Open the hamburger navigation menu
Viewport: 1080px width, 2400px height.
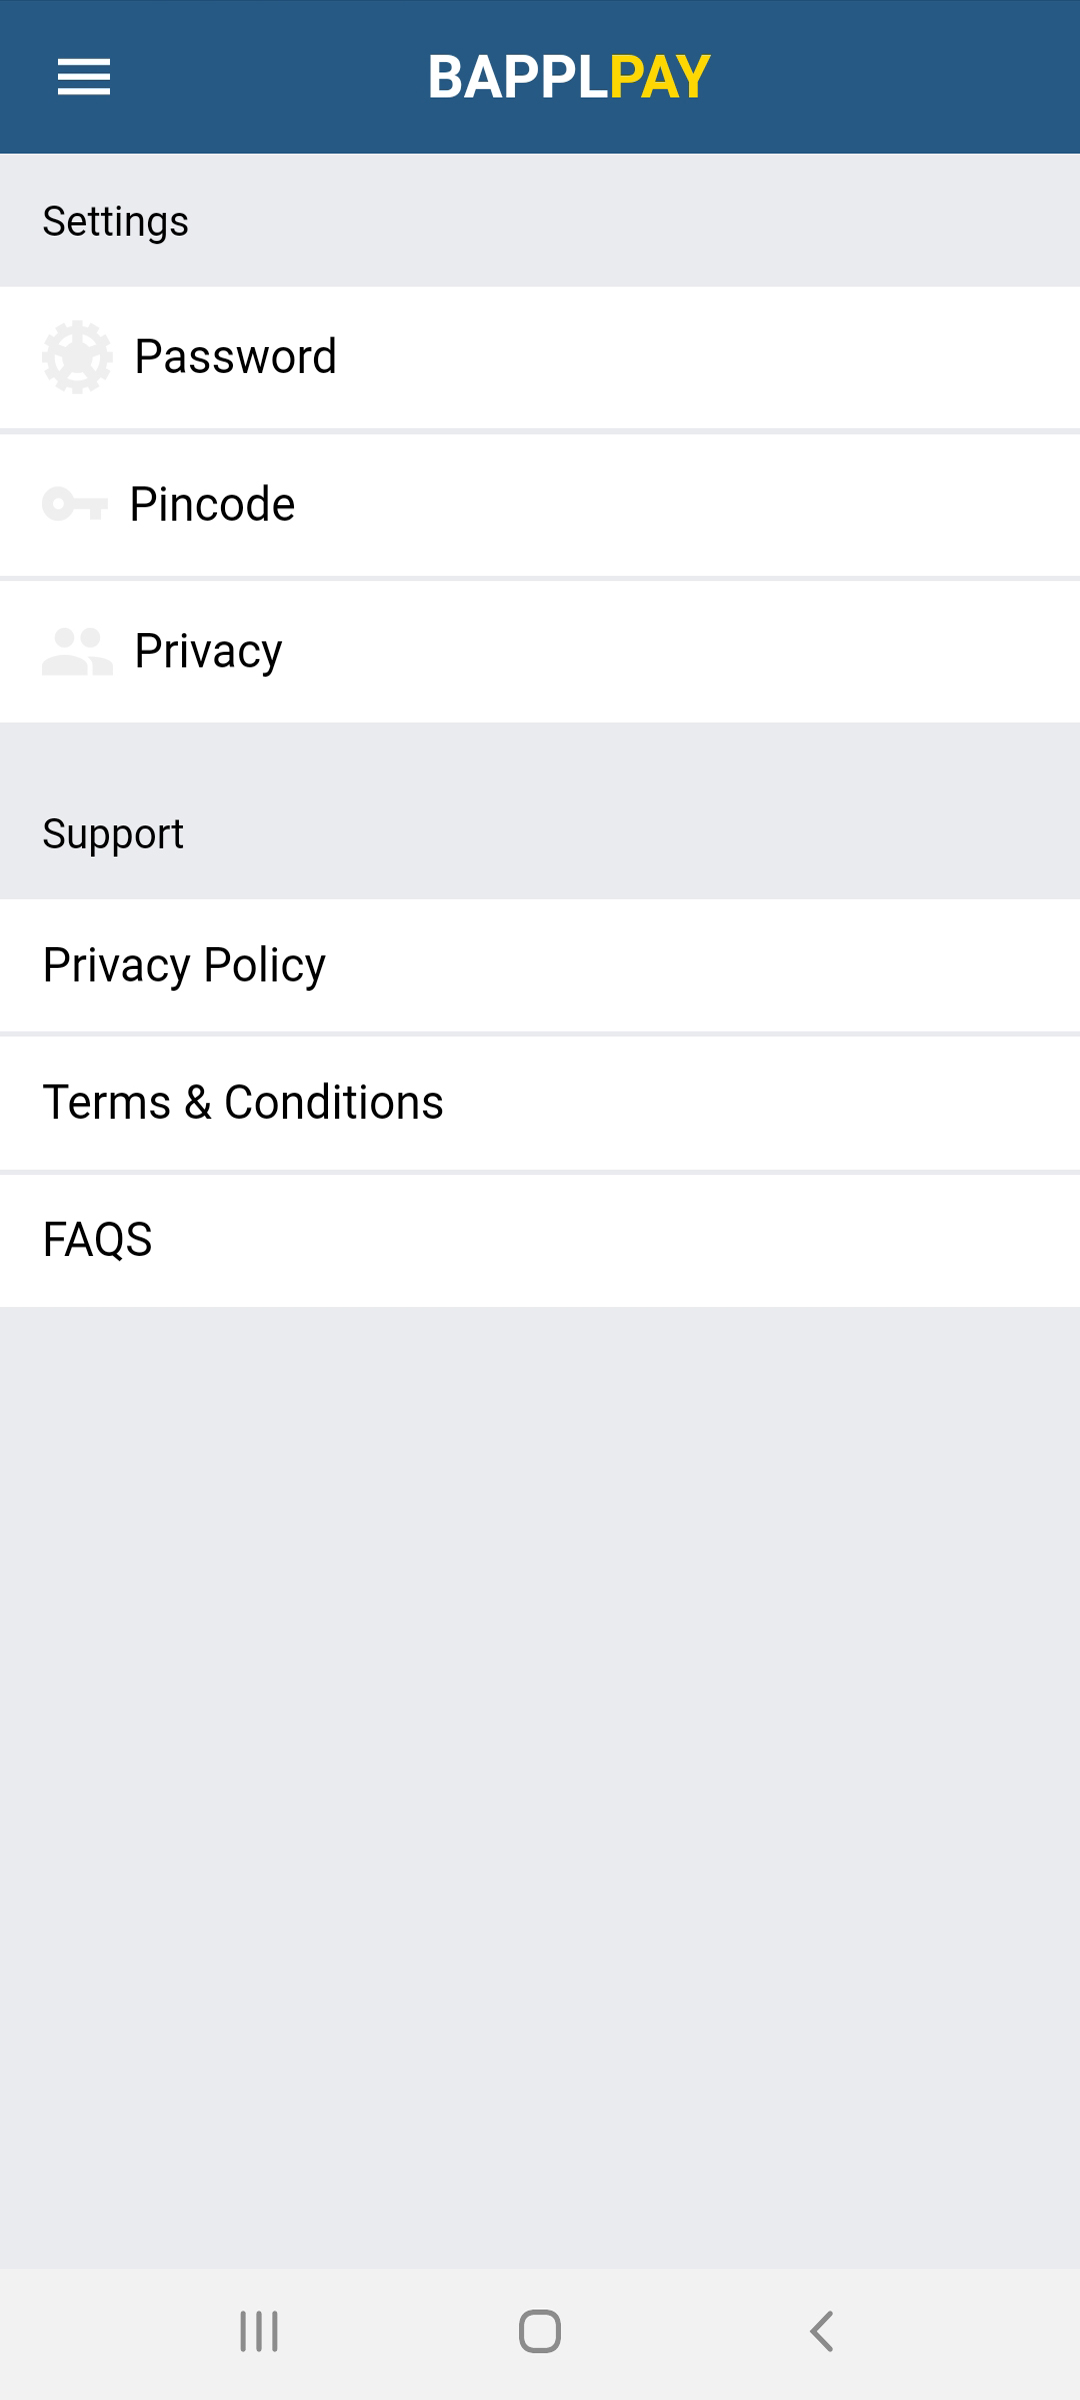(84, 77)
